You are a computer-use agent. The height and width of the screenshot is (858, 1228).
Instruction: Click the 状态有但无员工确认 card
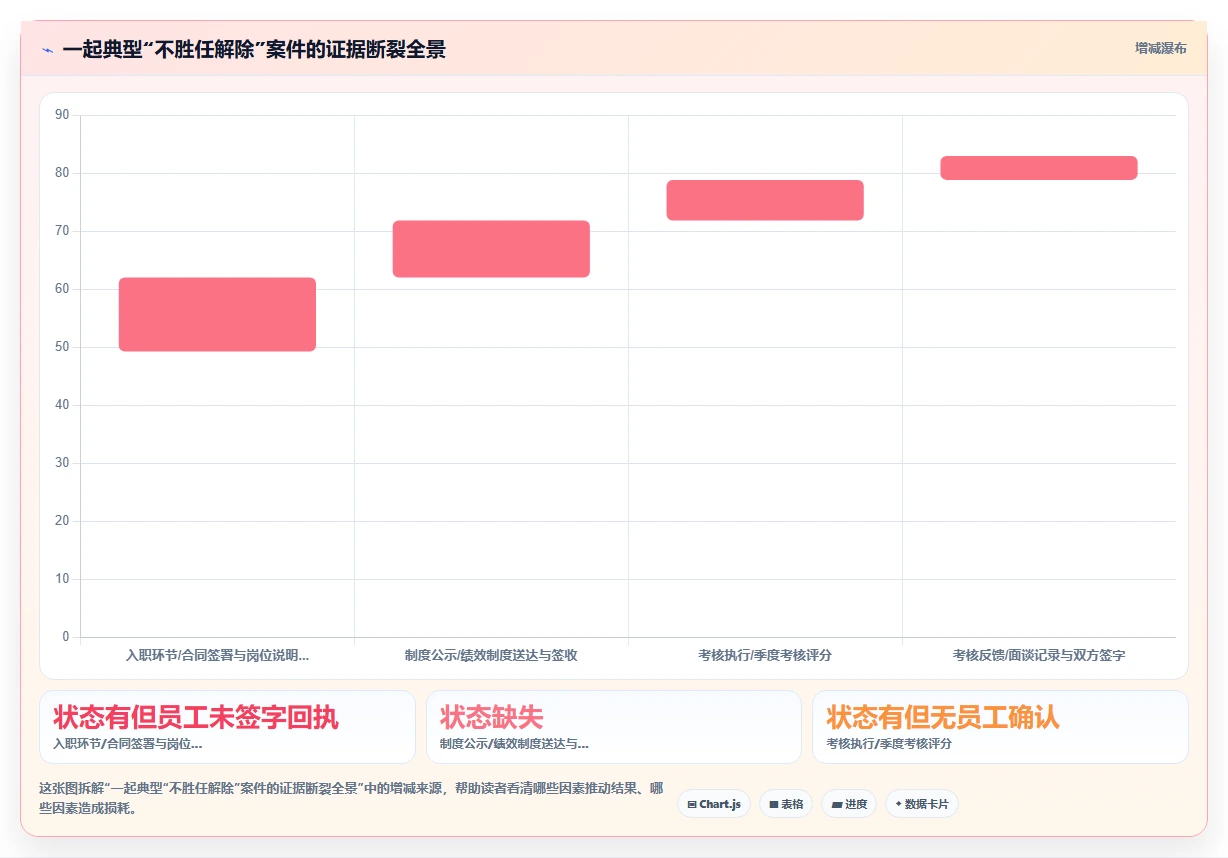click(1000, 727)
